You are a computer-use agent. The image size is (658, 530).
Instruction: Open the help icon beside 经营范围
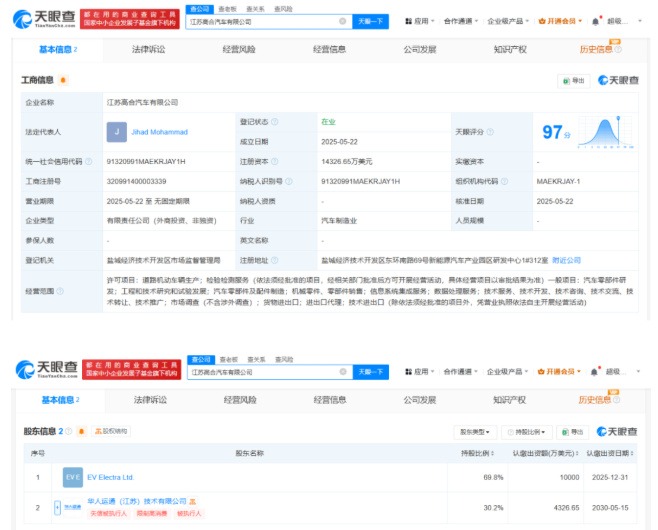point(60,291)
